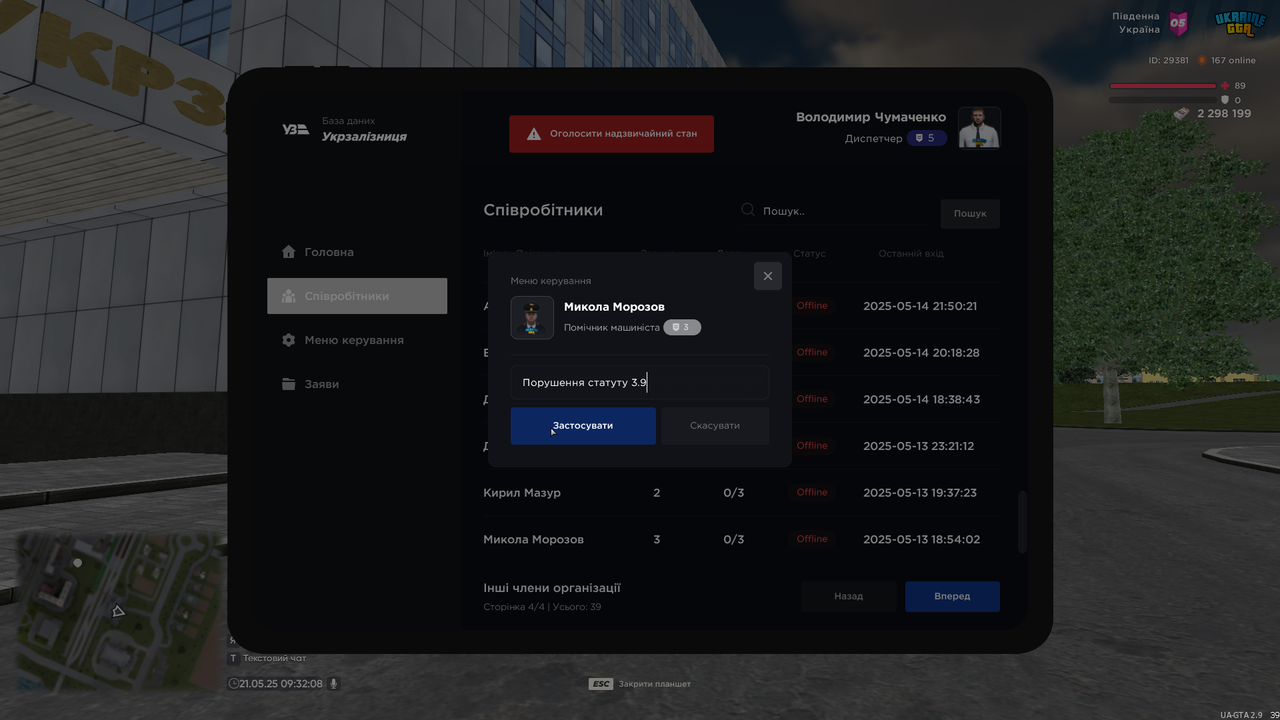Viewport: 1280px width, 720px height.
Task: Click the Скасувати button
Action: pyautogui.click(x=715, y=425)
